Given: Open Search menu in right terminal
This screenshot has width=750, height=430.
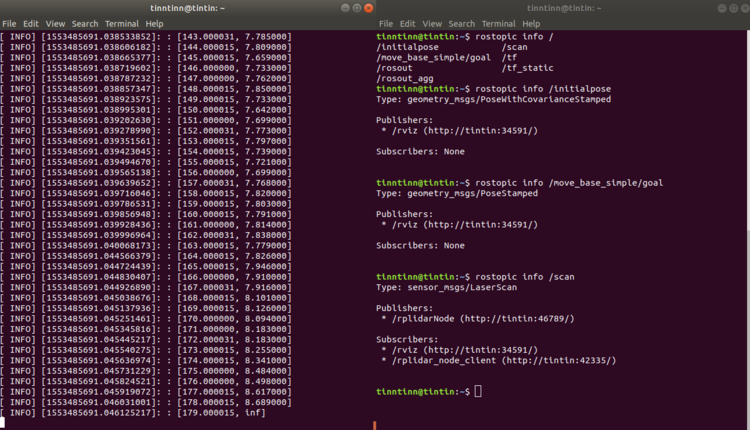Looking at the screenshot, I should (x=462, y=23).
